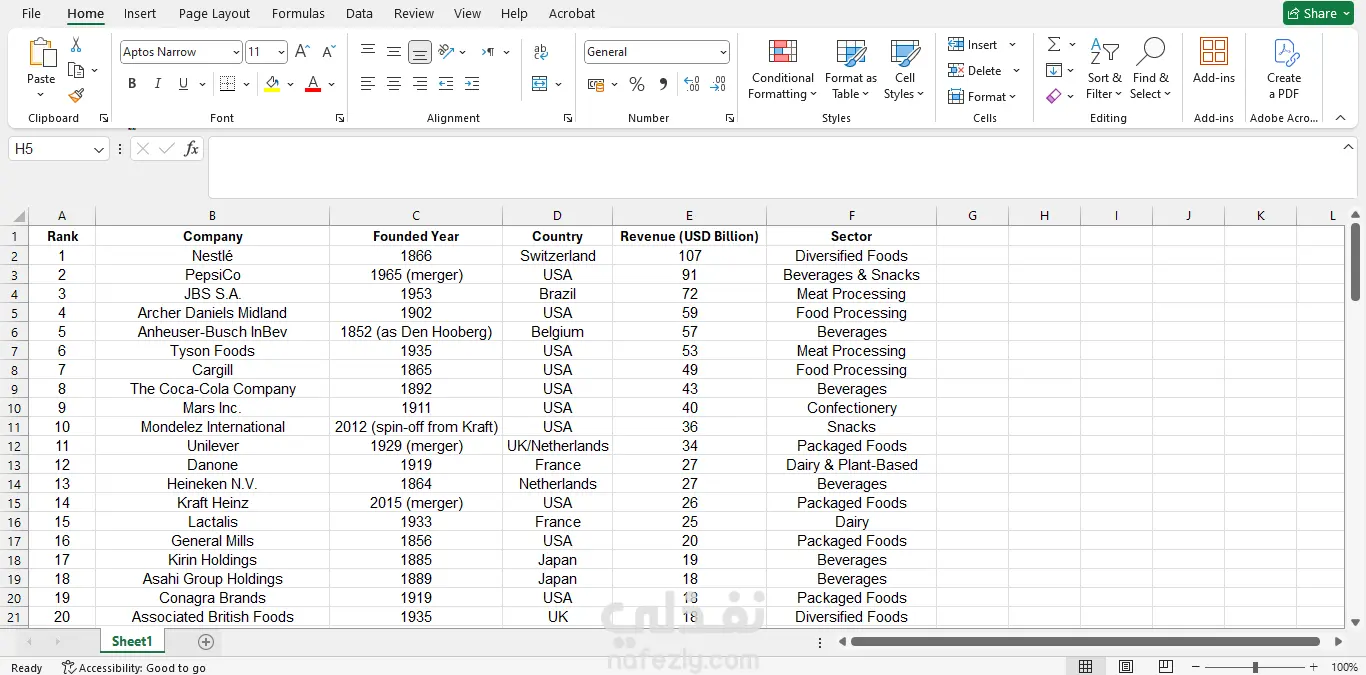This screenshot has width=1366, height=675.
Task: Switch to Page Break Preview icon
Action: [1166, 667]
